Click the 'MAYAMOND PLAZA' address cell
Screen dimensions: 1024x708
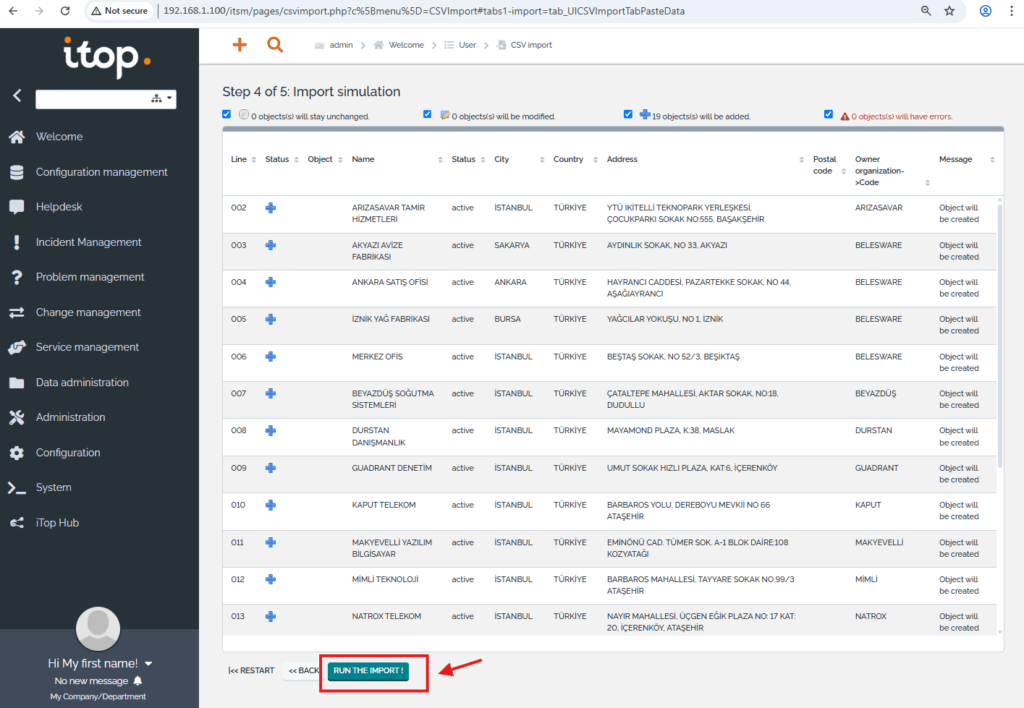point(671,430)
